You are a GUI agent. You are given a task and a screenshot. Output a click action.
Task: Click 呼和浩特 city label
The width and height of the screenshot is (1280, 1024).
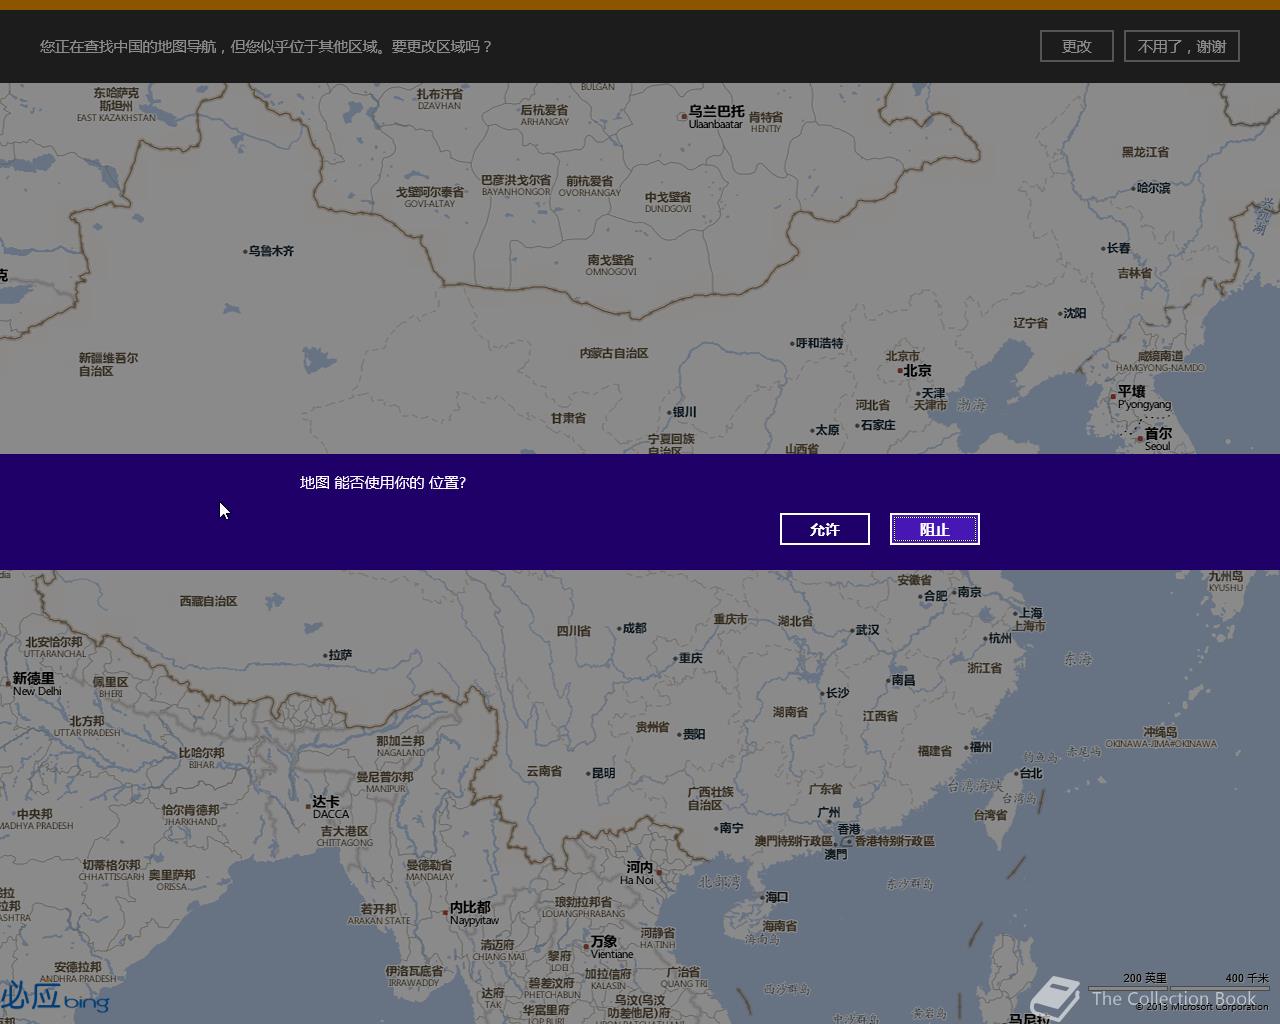pyautogui.click(x=819, y=343)
